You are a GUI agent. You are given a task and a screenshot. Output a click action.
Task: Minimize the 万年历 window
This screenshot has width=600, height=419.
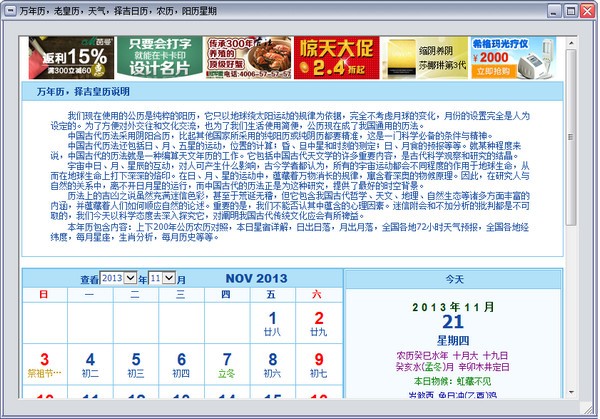point(554,11)
